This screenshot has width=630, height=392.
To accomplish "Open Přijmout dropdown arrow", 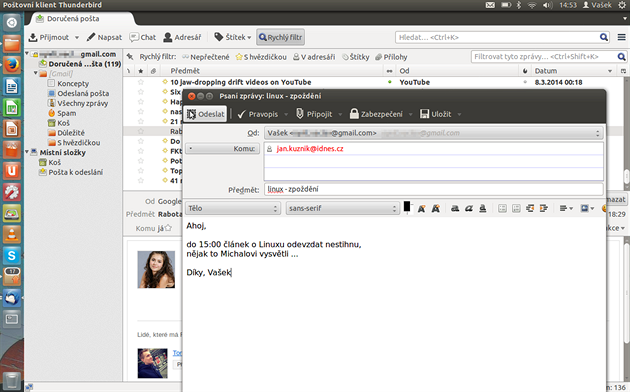I will pyautogui.click(x=77, y=38).
